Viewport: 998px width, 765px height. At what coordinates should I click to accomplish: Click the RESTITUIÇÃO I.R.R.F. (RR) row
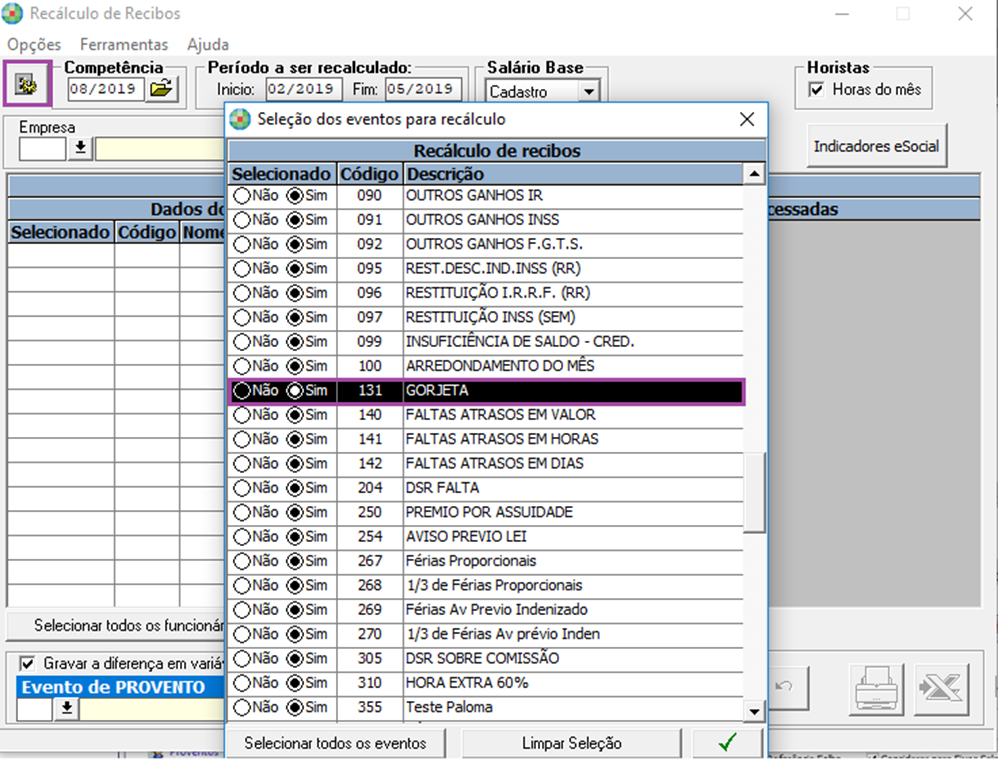486,293
